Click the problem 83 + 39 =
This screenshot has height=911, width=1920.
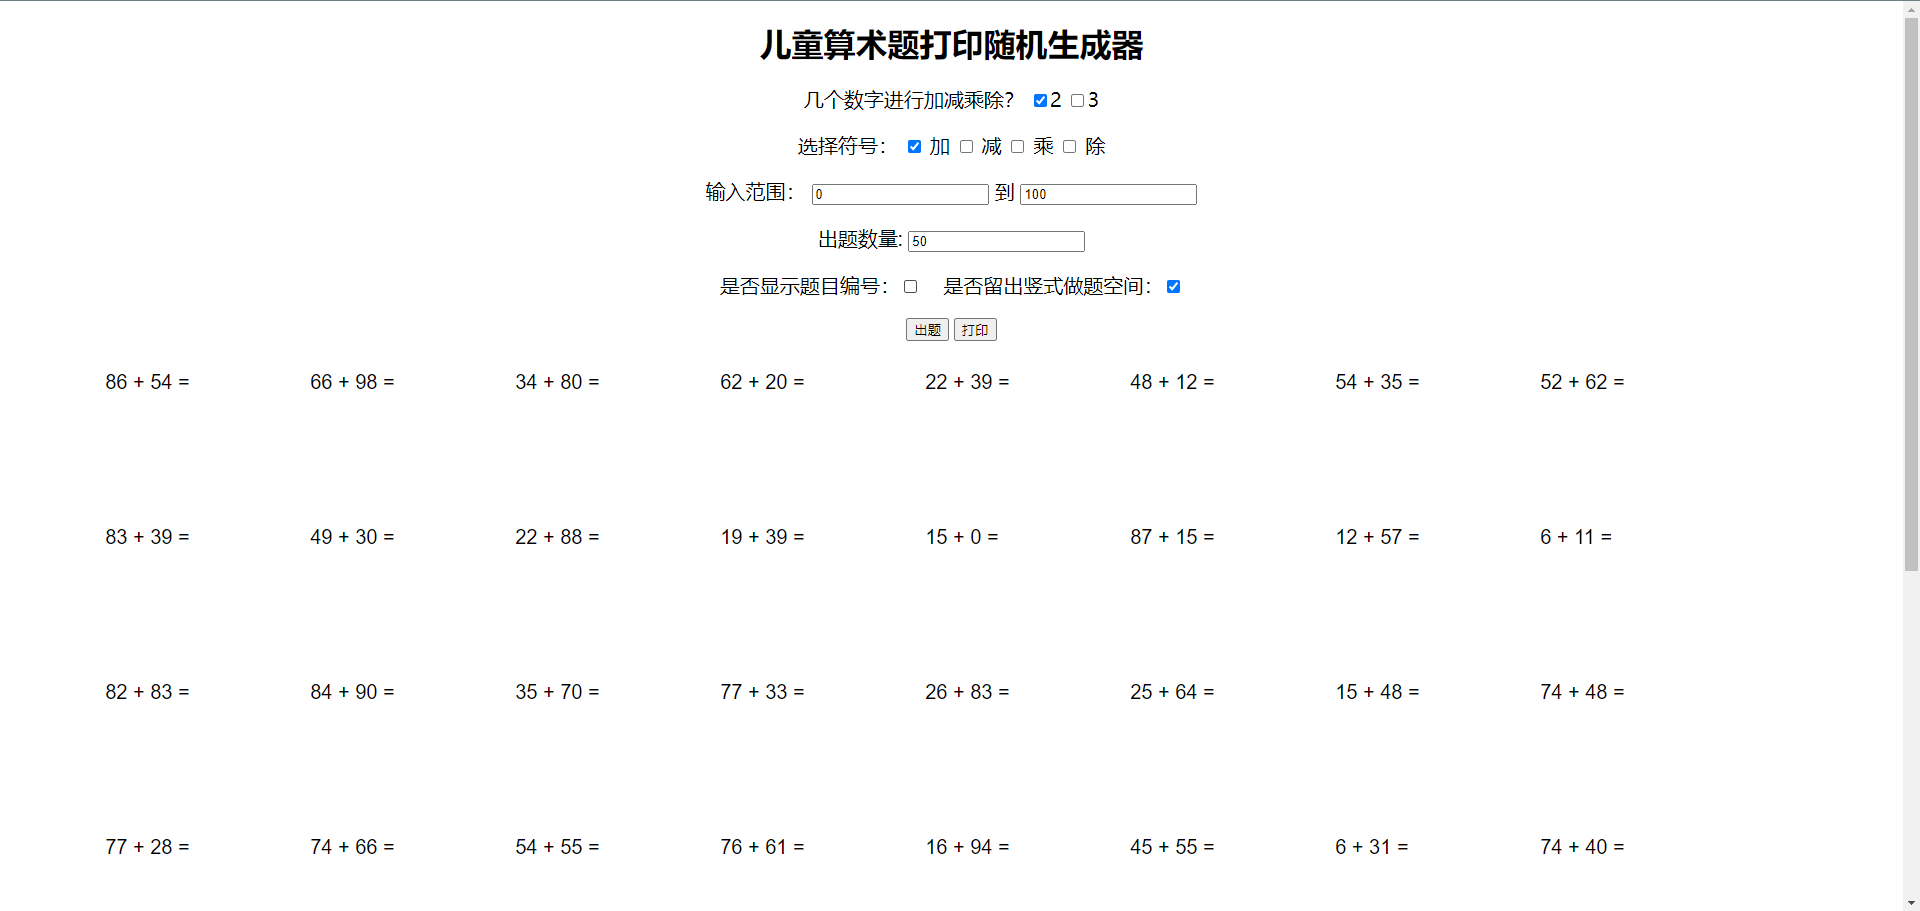147,537
